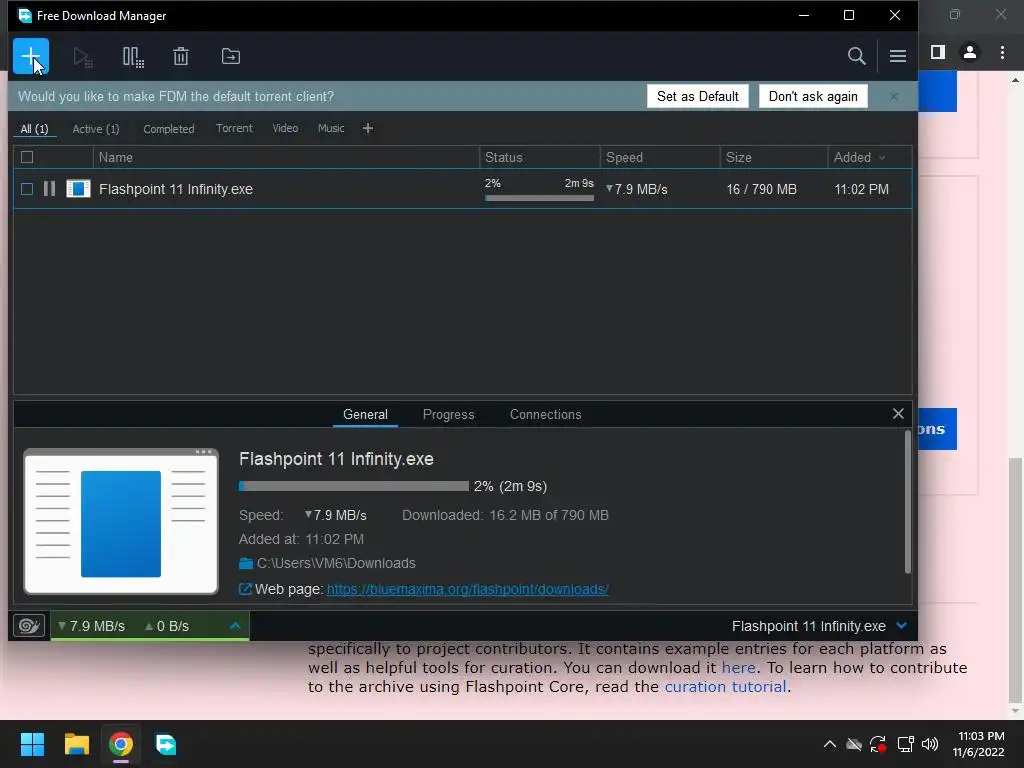1024x768 pixels.
Task: Pause Flashpoint 11 Infinity.exe download in row
Action: pyautogui.click(x=49, y=189)
